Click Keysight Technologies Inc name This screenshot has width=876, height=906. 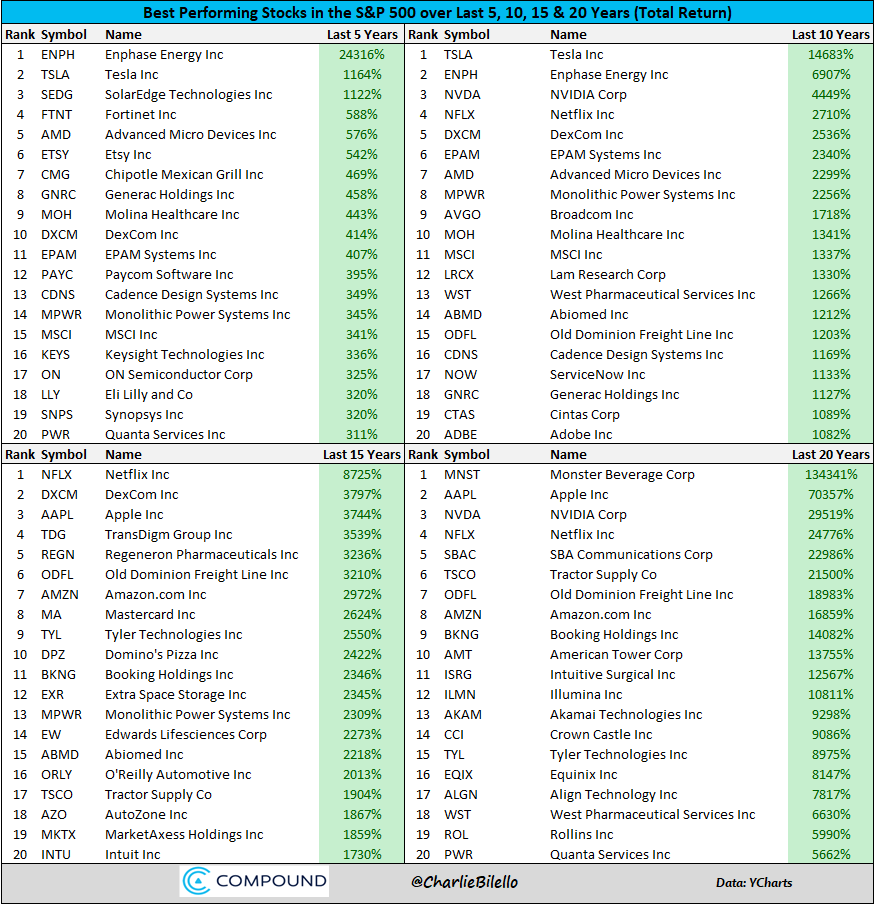(184, 355)
